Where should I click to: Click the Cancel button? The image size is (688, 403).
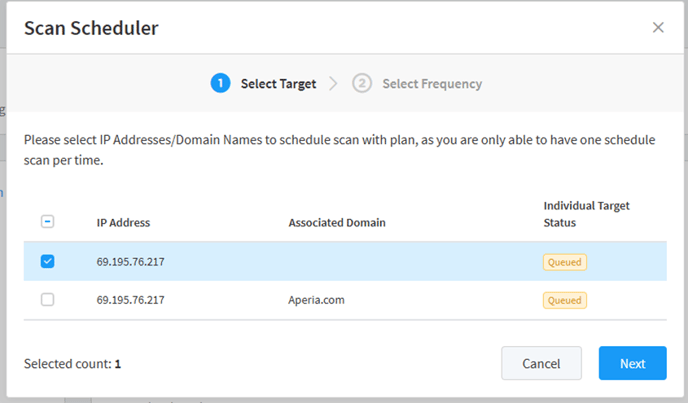tap(541, 363)
